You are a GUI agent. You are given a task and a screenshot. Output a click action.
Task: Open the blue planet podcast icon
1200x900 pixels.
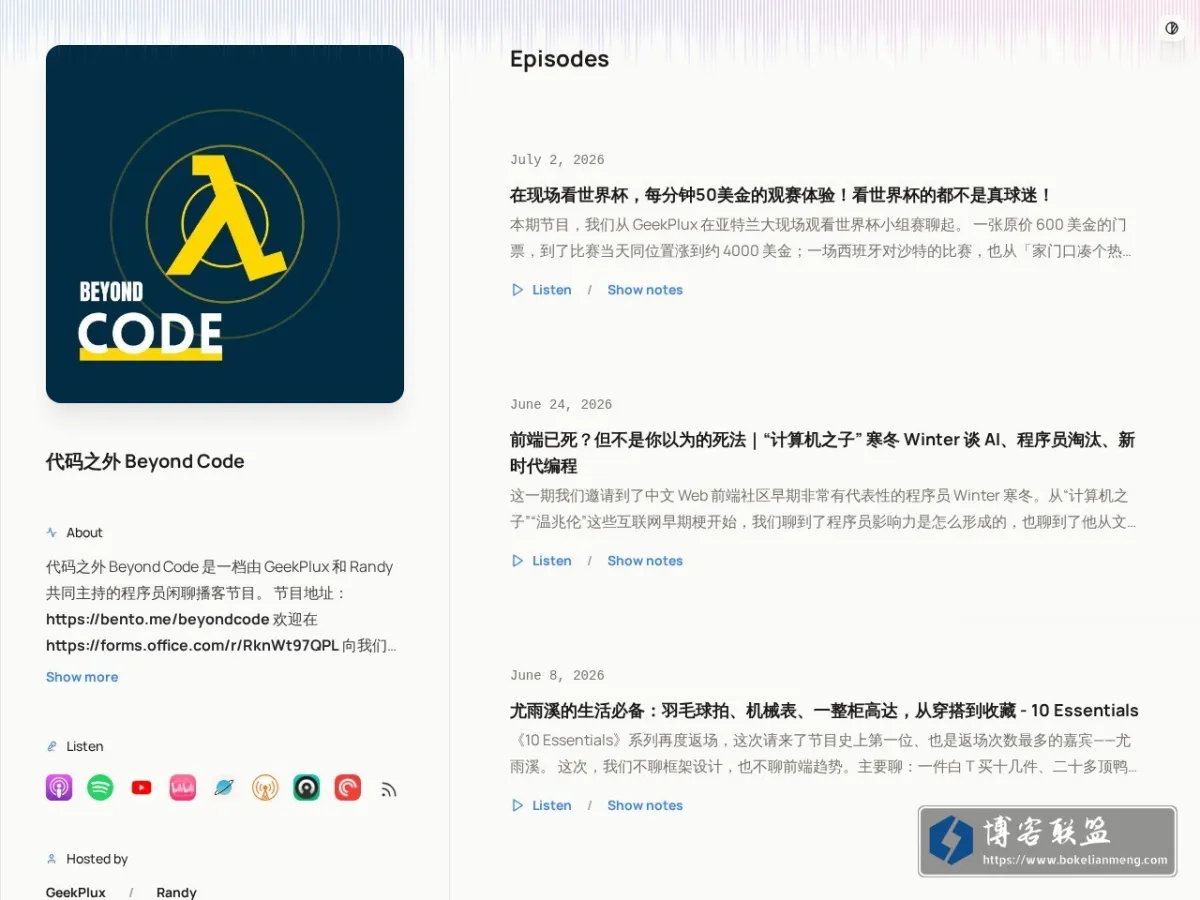(223, 788)
